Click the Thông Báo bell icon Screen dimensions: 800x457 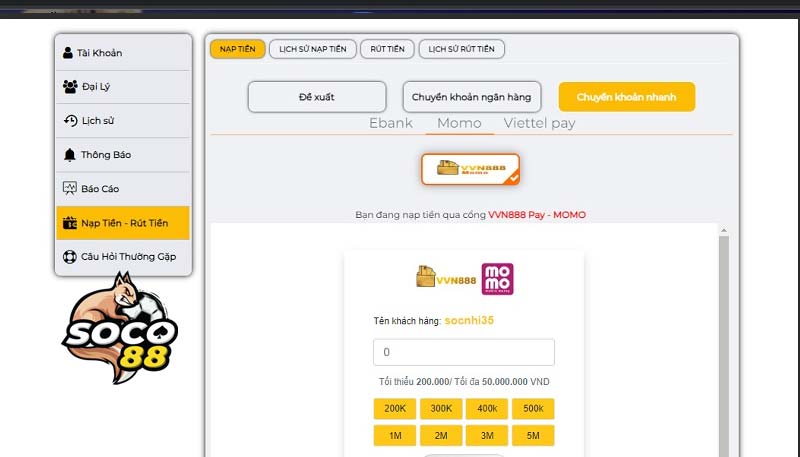coord(69,155)
